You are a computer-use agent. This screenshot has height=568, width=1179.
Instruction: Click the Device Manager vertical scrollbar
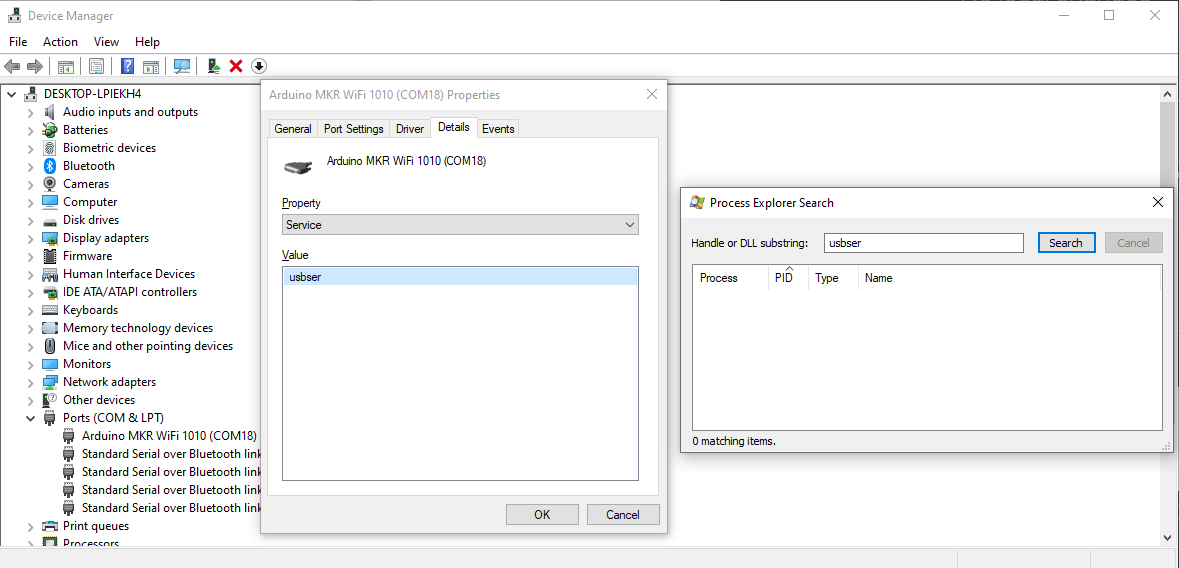point(1166,316)
